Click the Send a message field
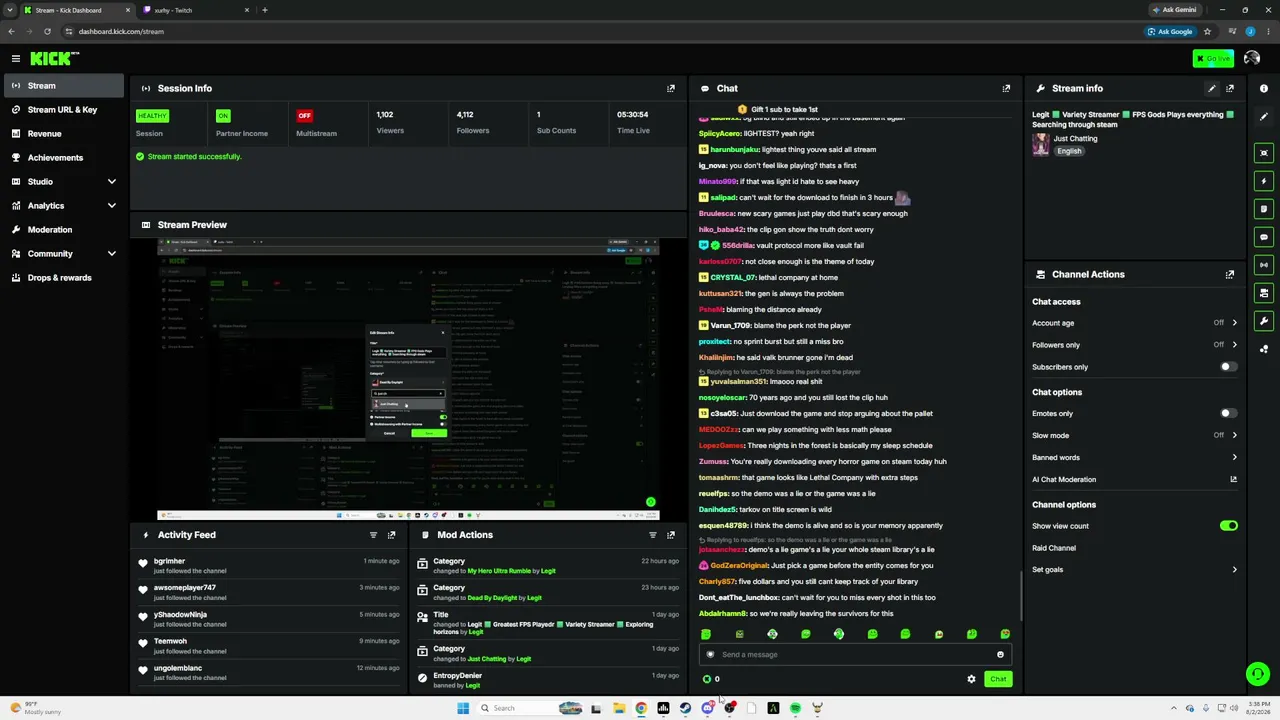The image size is (1280, 720). [856, 655]
